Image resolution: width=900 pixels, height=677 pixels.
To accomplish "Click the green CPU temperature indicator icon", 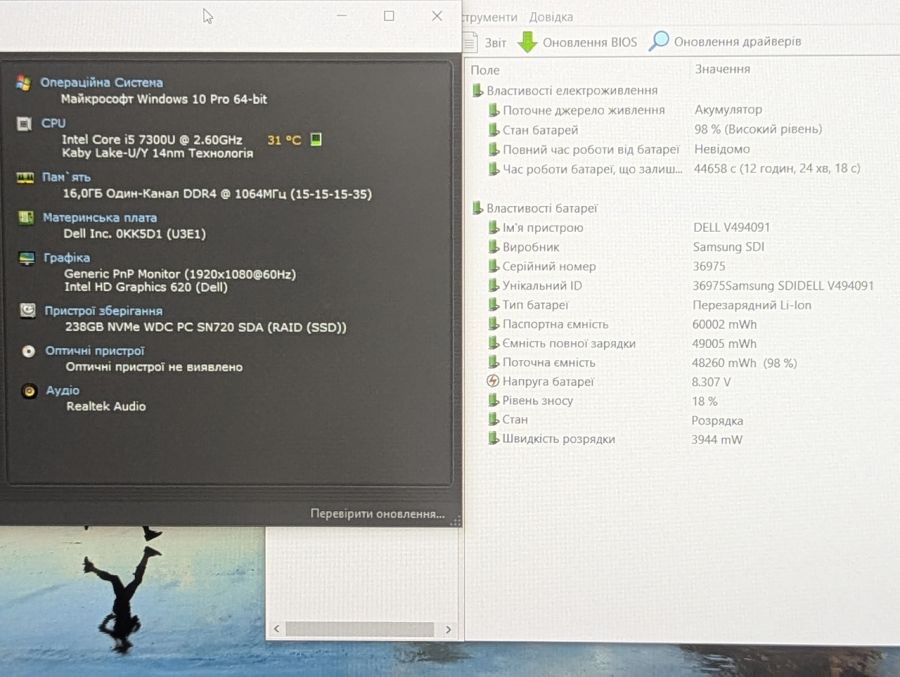I will tap(316, 139).
